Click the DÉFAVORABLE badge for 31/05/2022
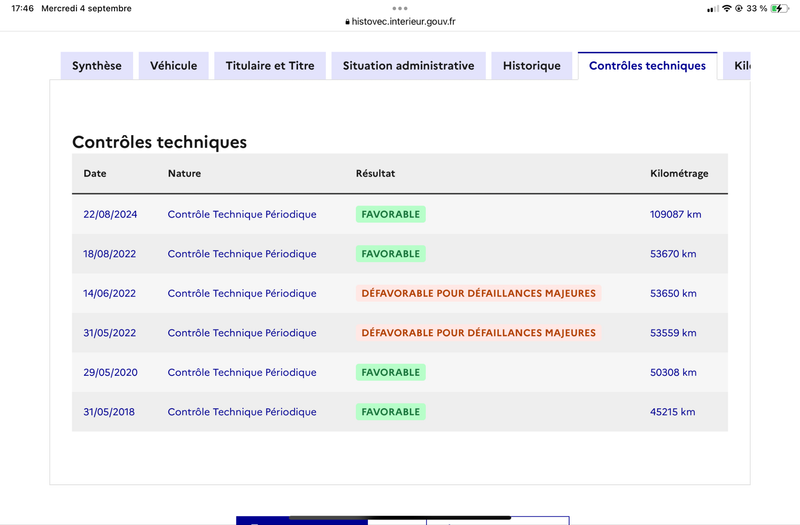Image resolution: width=800 pixels, height=525 pixels. 479,333
